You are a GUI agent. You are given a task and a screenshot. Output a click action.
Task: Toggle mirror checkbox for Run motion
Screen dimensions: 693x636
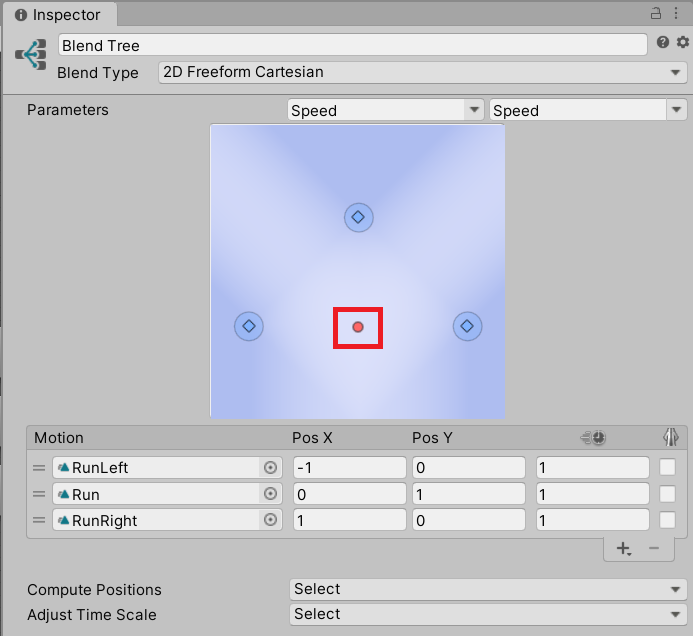[x=667, y=494]
